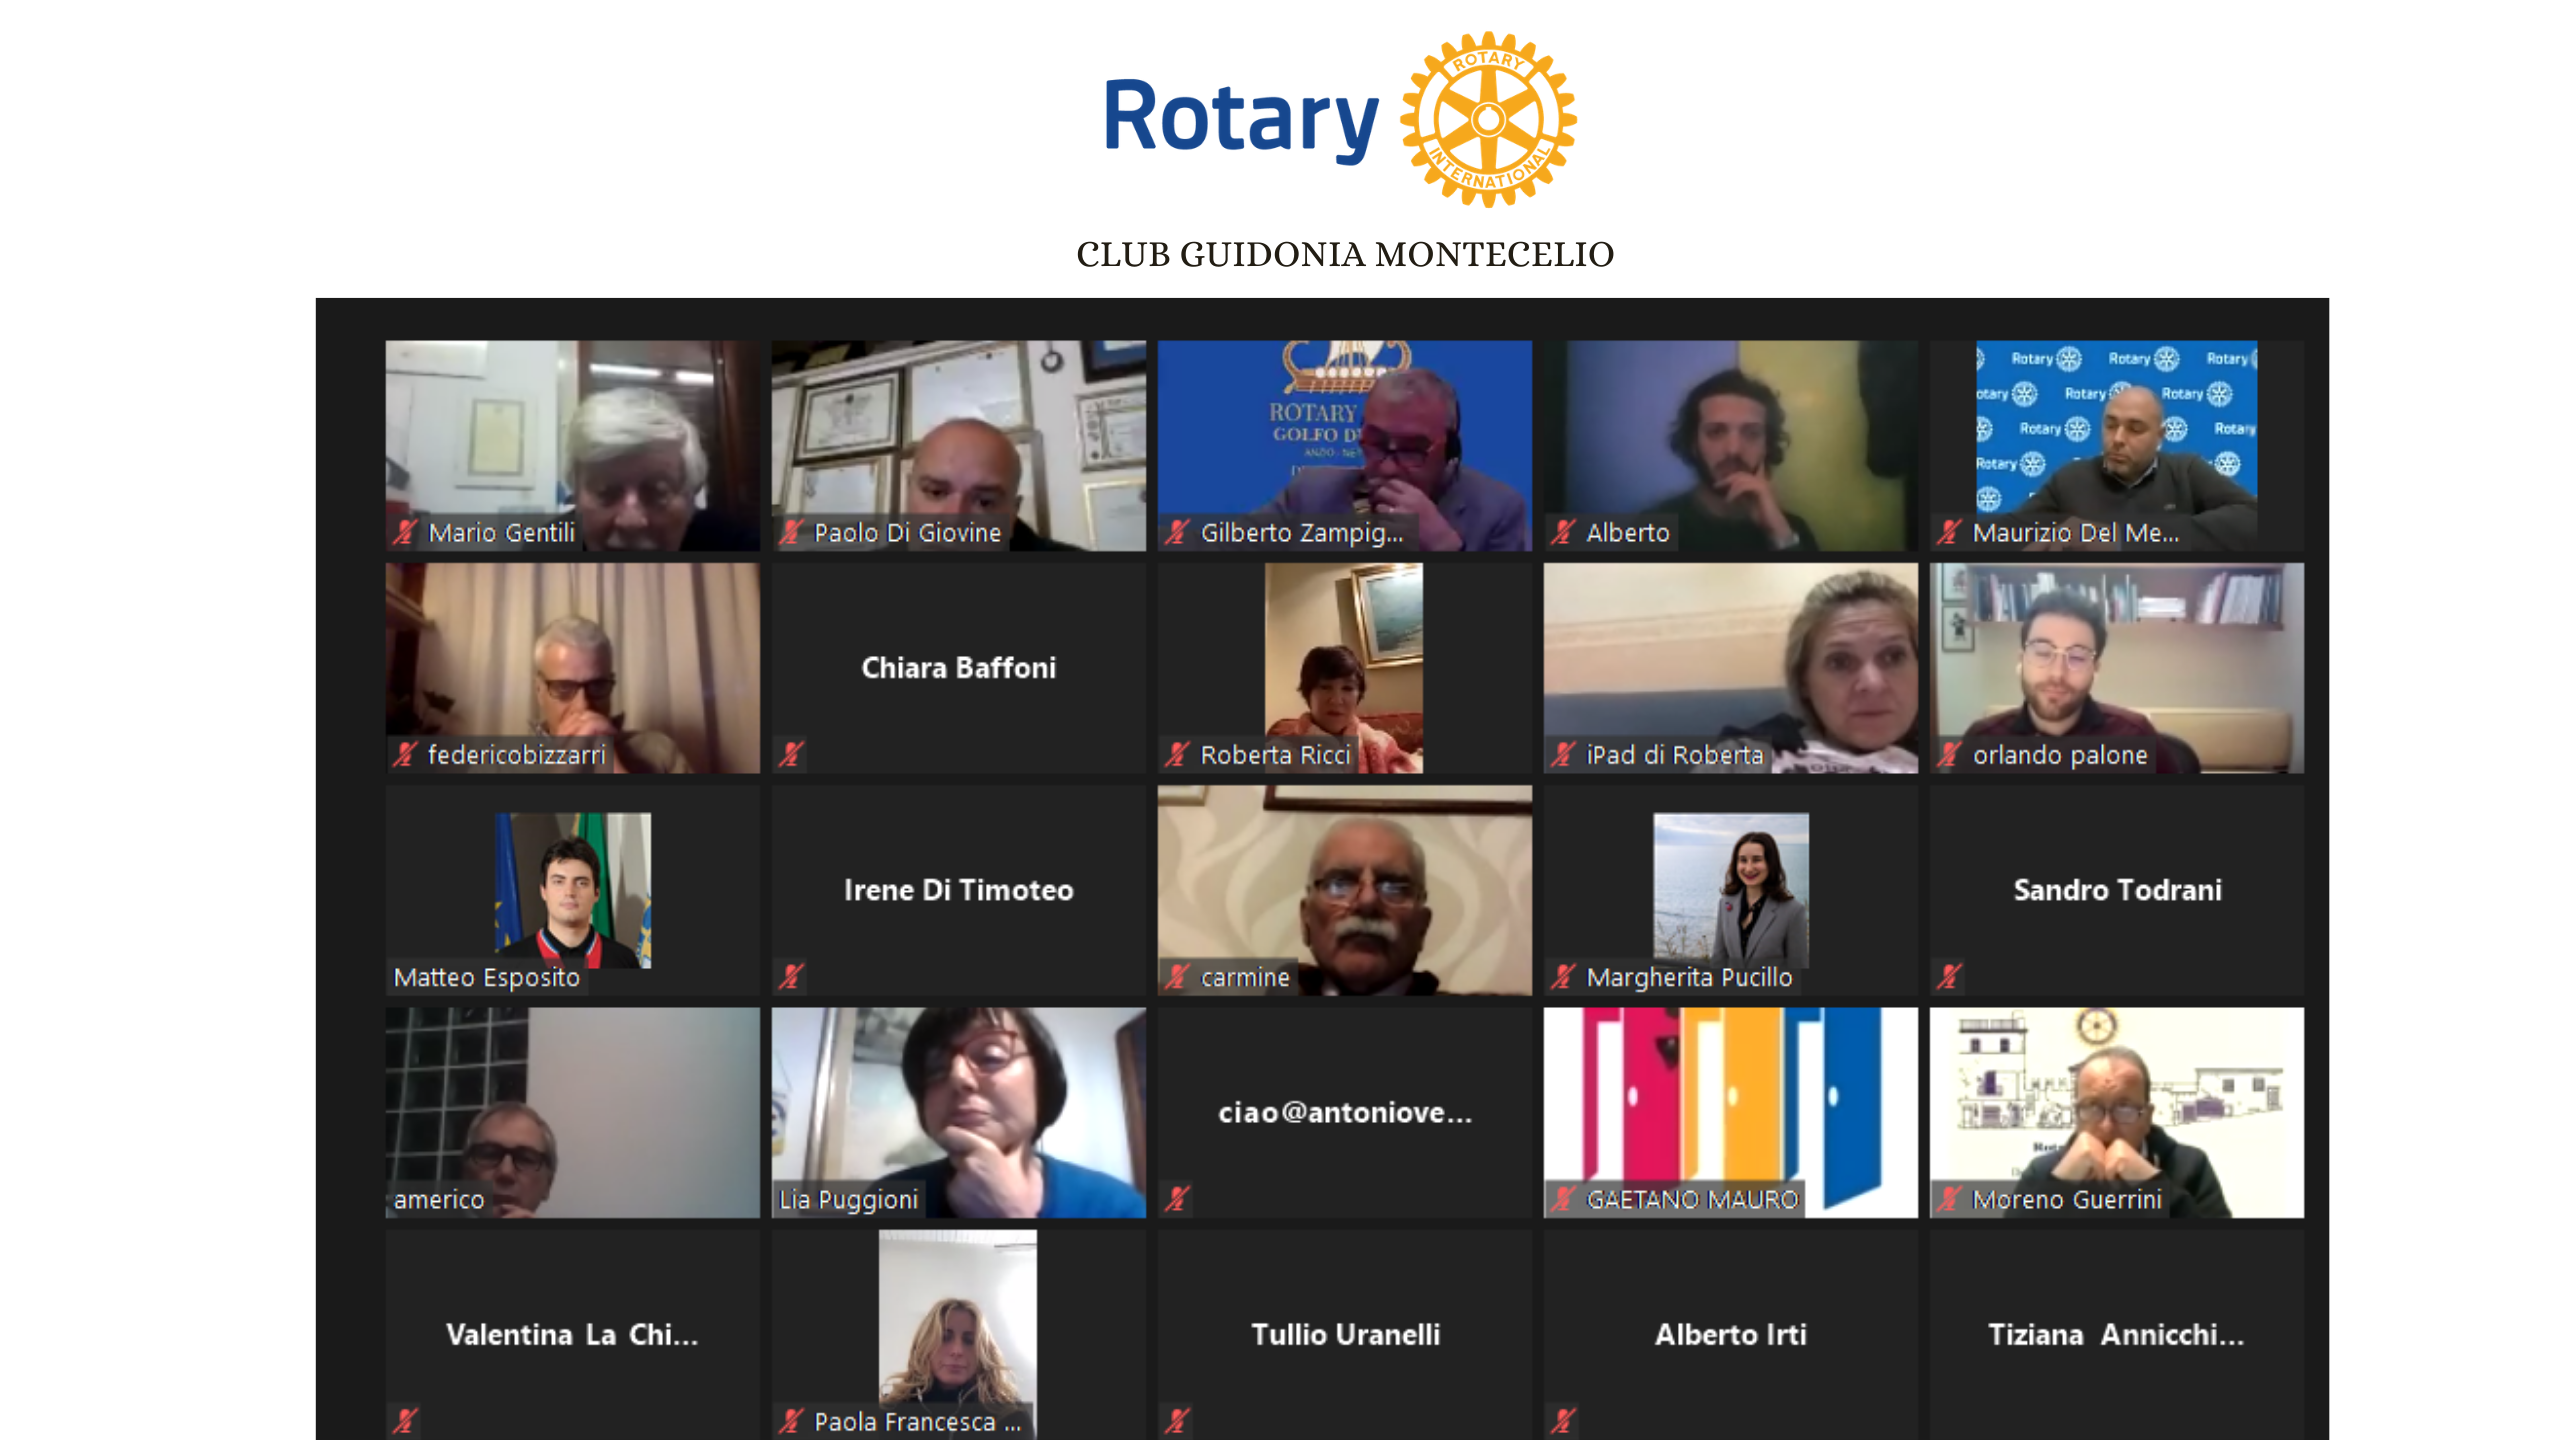Click muted mic icon beside Alberto

1562,532
